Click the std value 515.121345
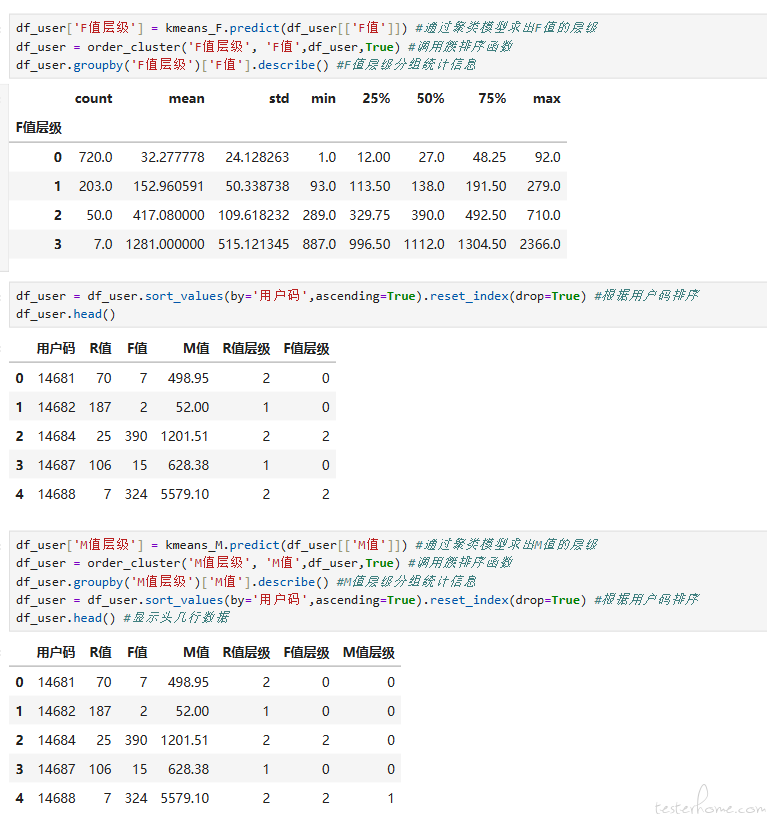Screen dimensions: 767x826 pyautogui.click(x=257, y=244)
